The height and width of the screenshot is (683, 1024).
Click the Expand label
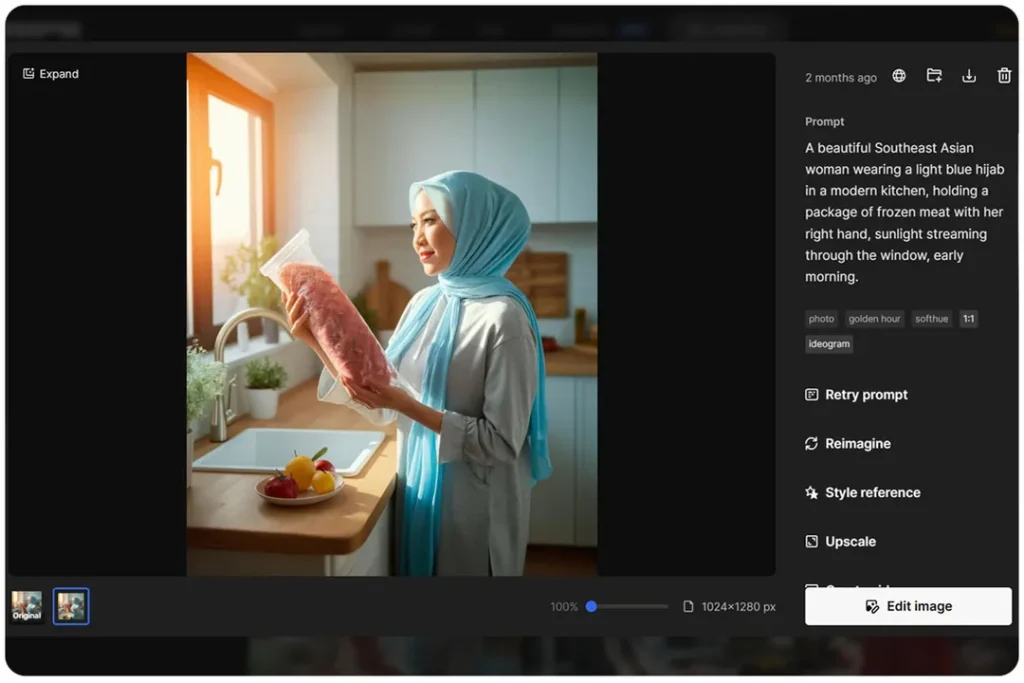(59, 74)
